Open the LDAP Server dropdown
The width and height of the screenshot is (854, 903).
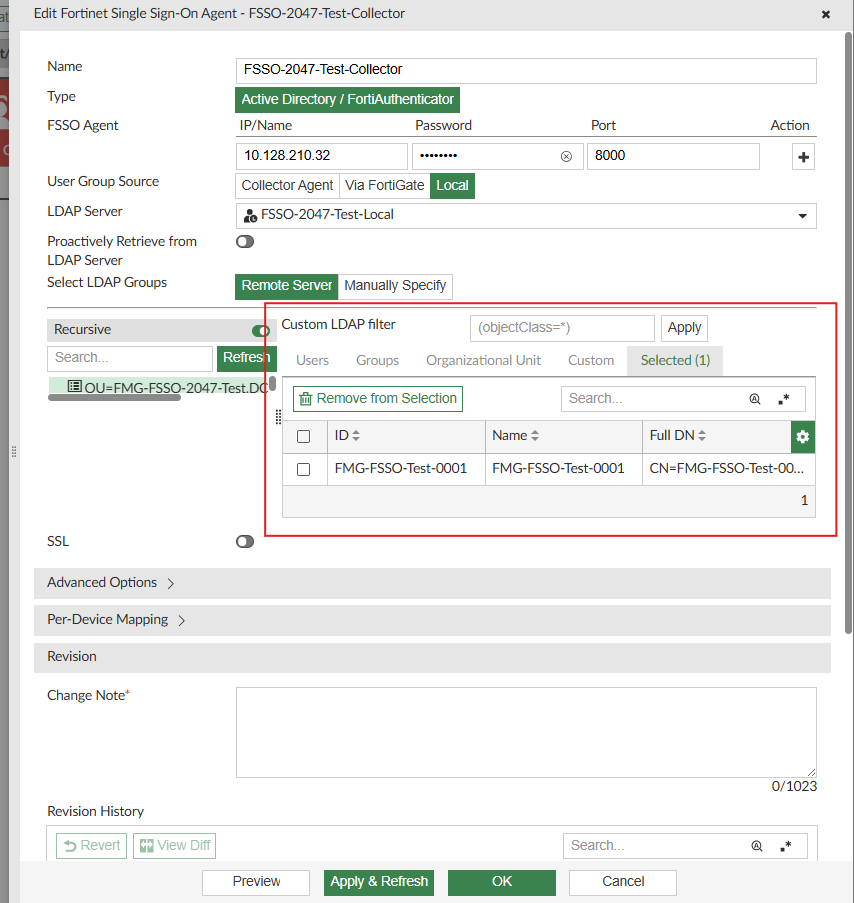pyautogui.click(x=526, y=215)
